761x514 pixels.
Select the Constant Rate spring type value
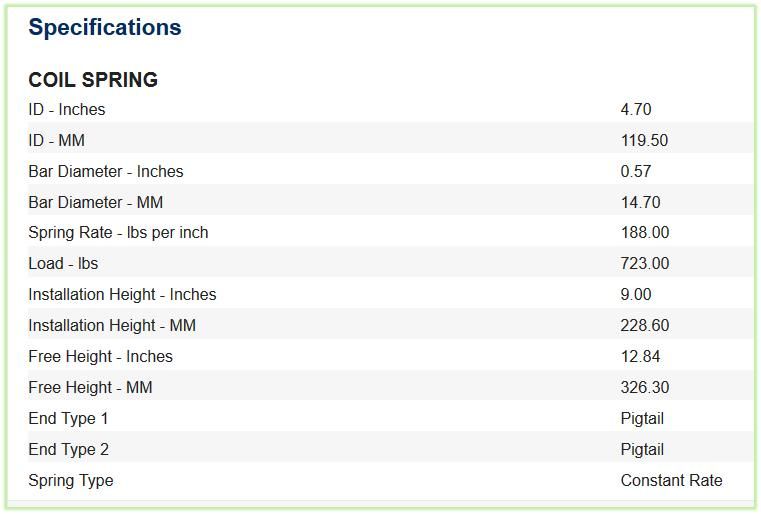(672, 481)
